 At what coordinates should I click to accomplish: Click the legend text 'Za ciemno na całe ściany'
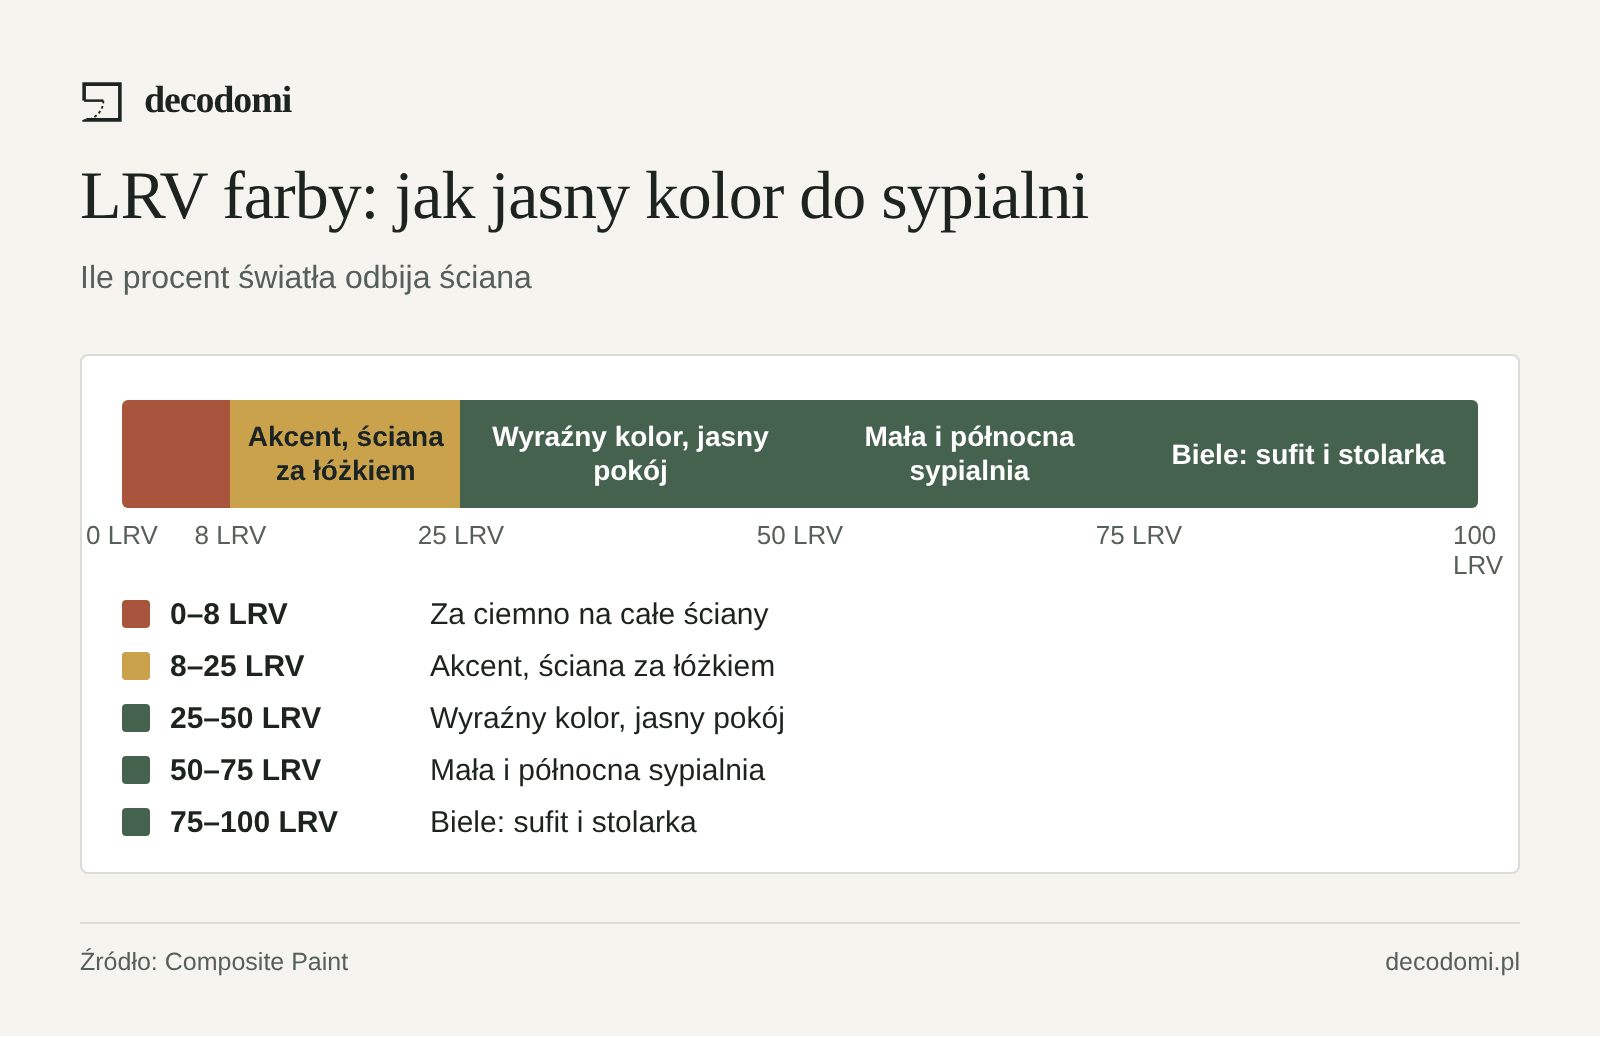599,614
